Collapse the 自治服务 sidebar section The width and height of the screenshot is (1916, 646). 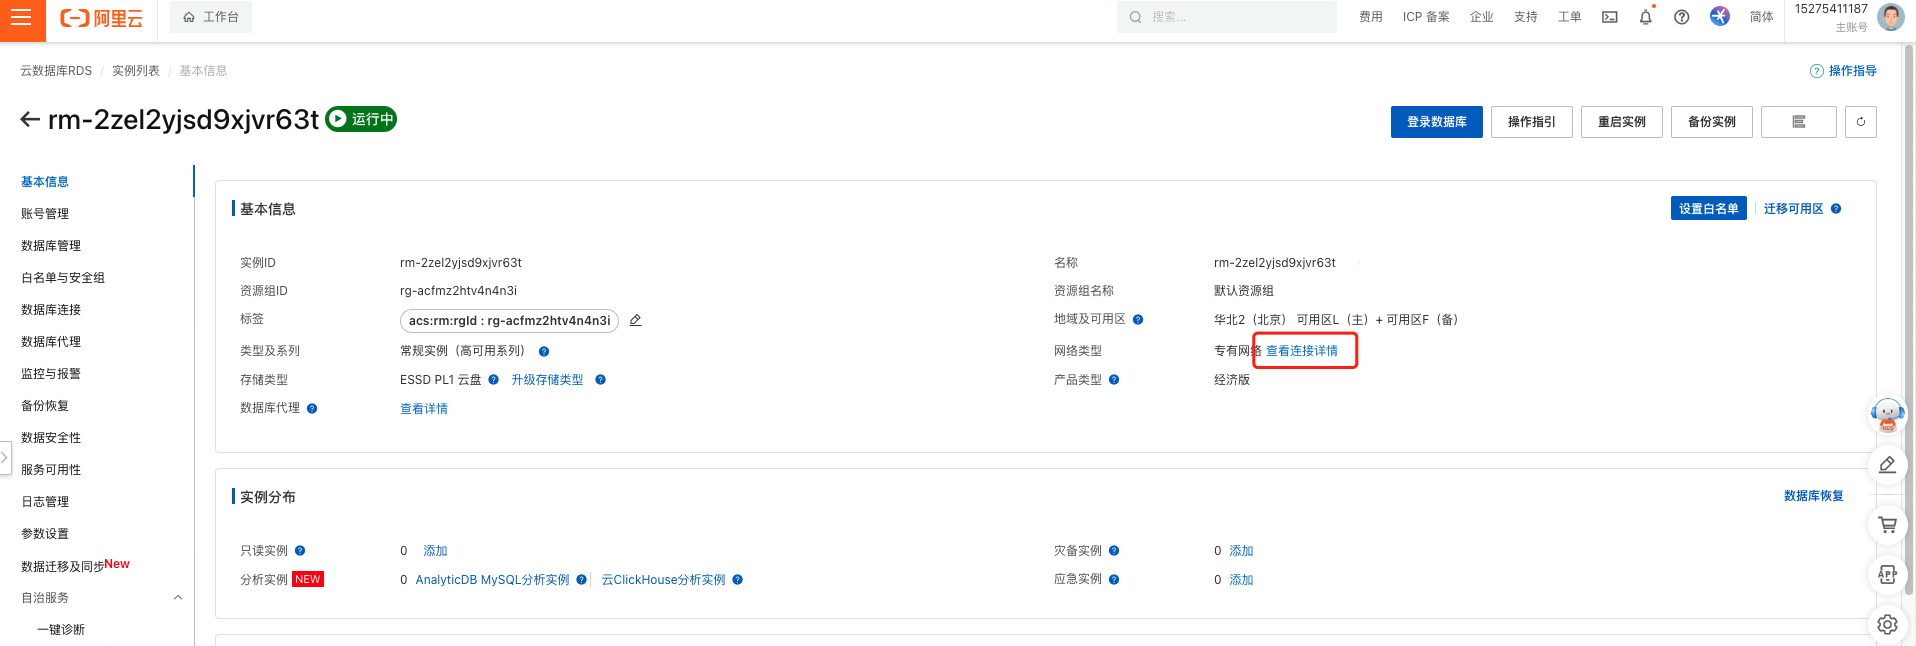178,598
